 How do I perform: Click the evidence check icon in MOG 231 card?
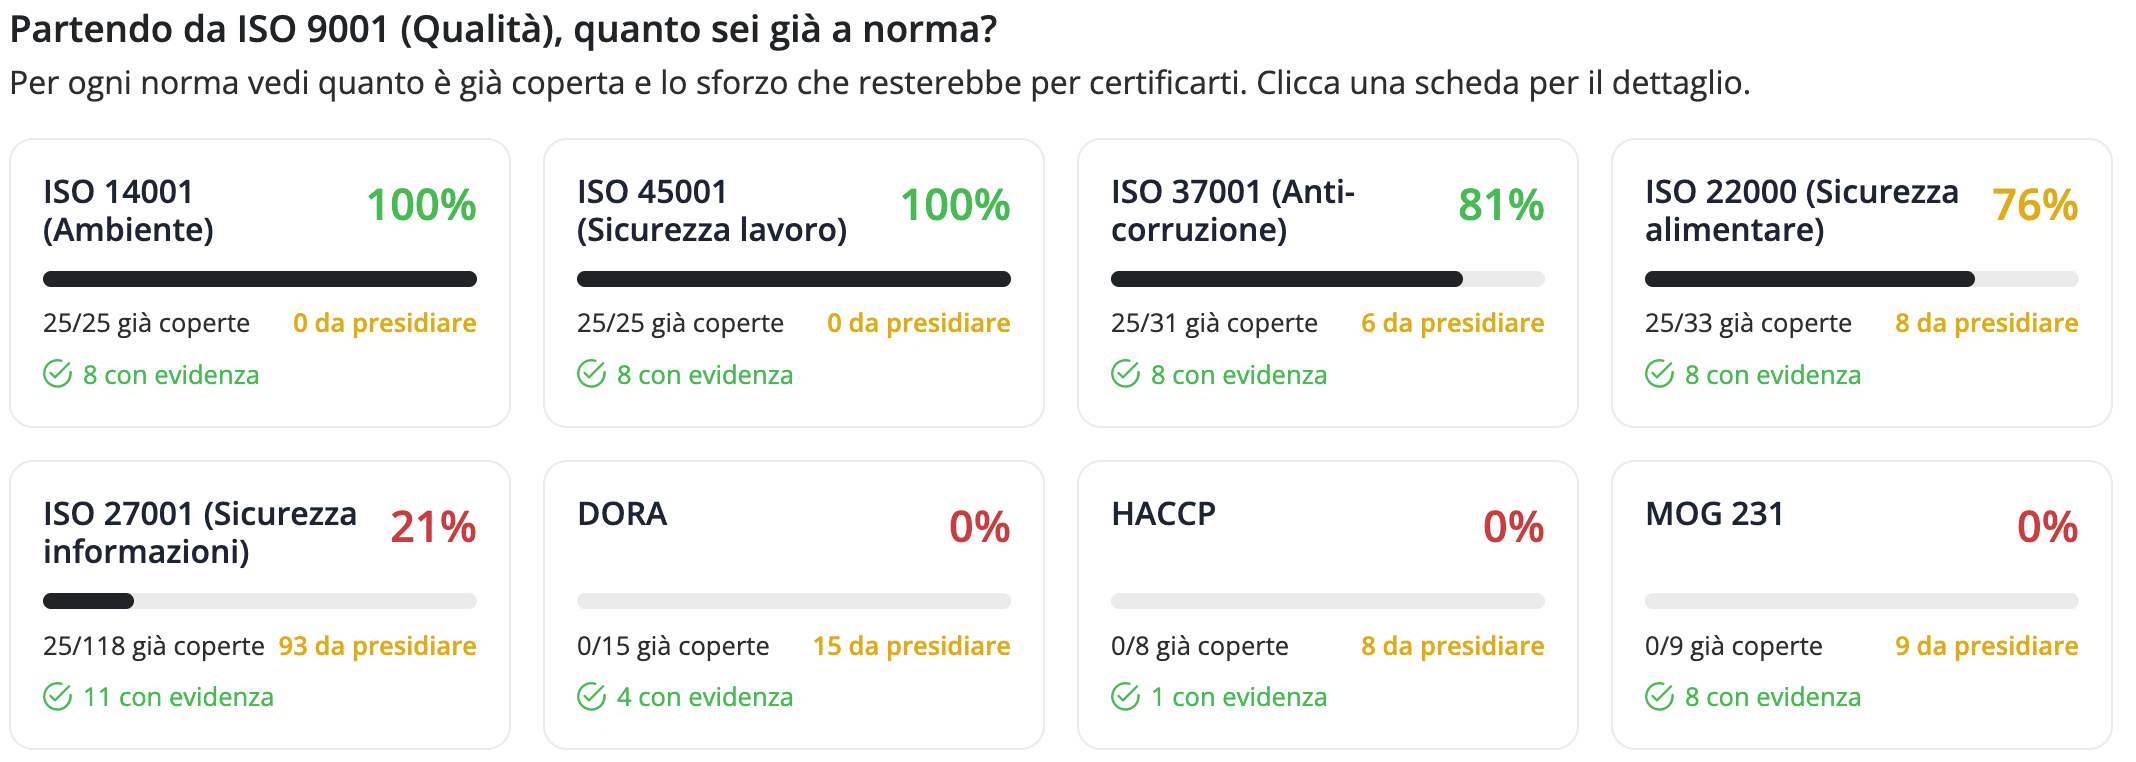tap(1660, 696)
